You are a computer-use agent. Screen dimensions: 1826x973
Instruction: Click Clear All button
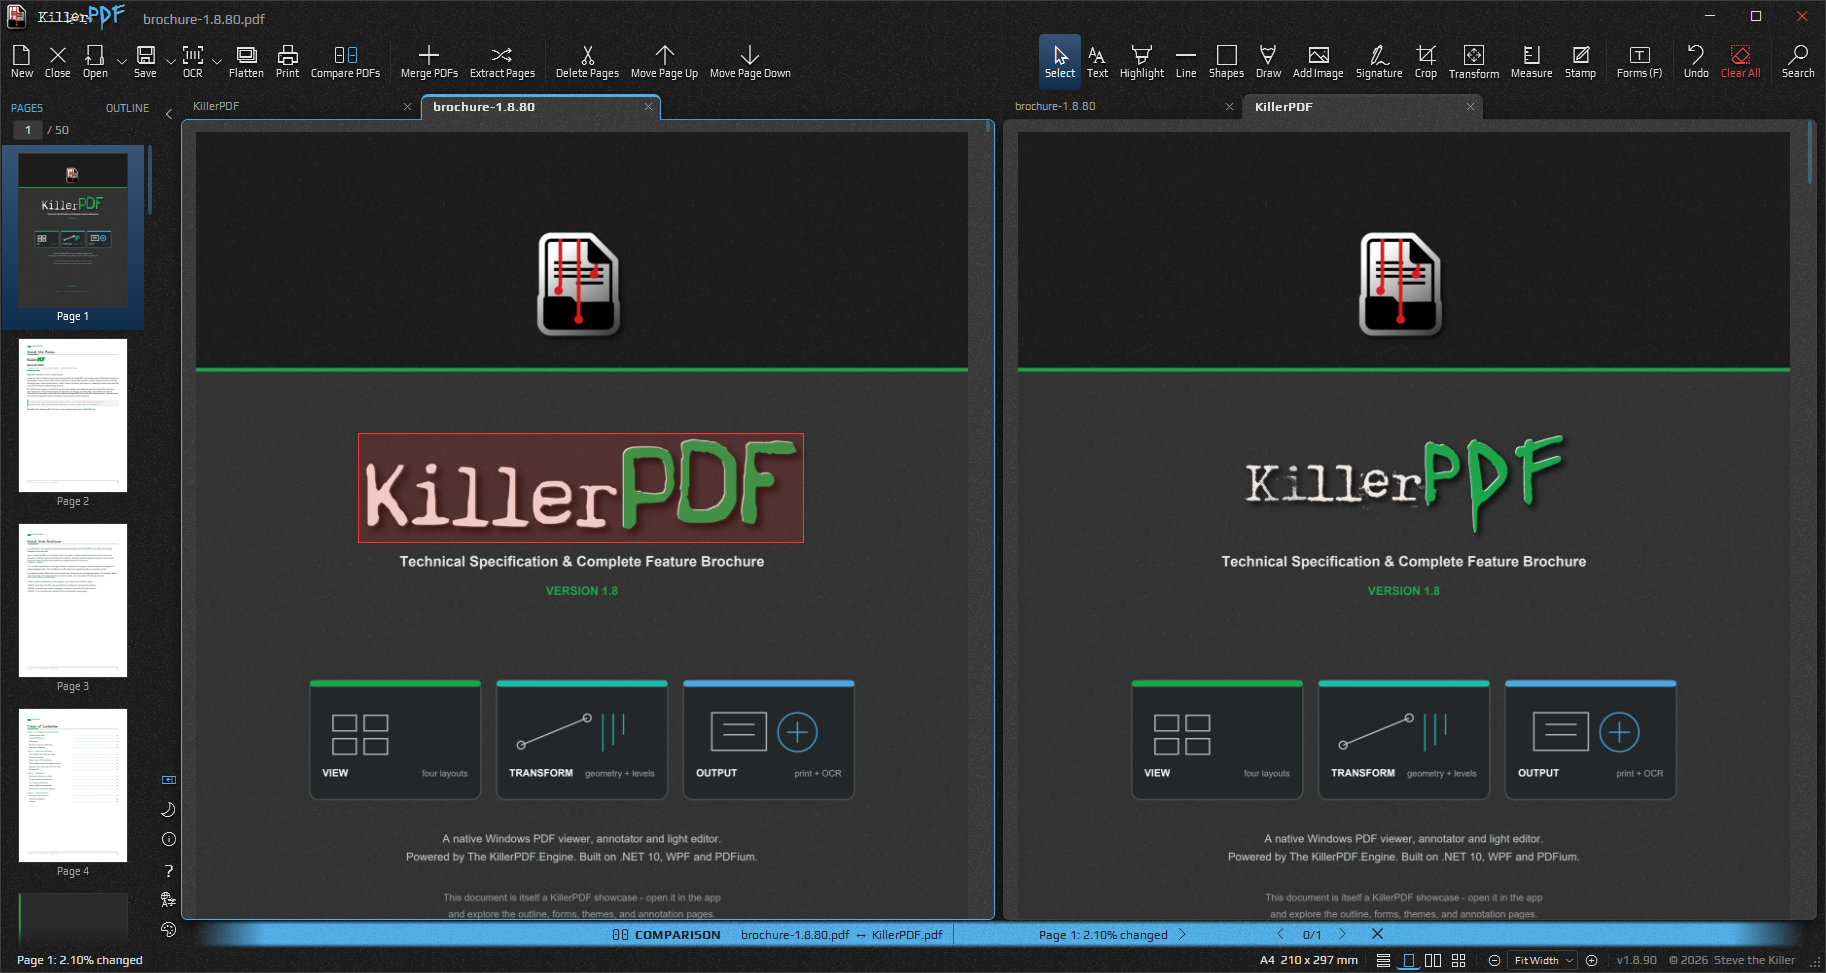(1740, 61)
